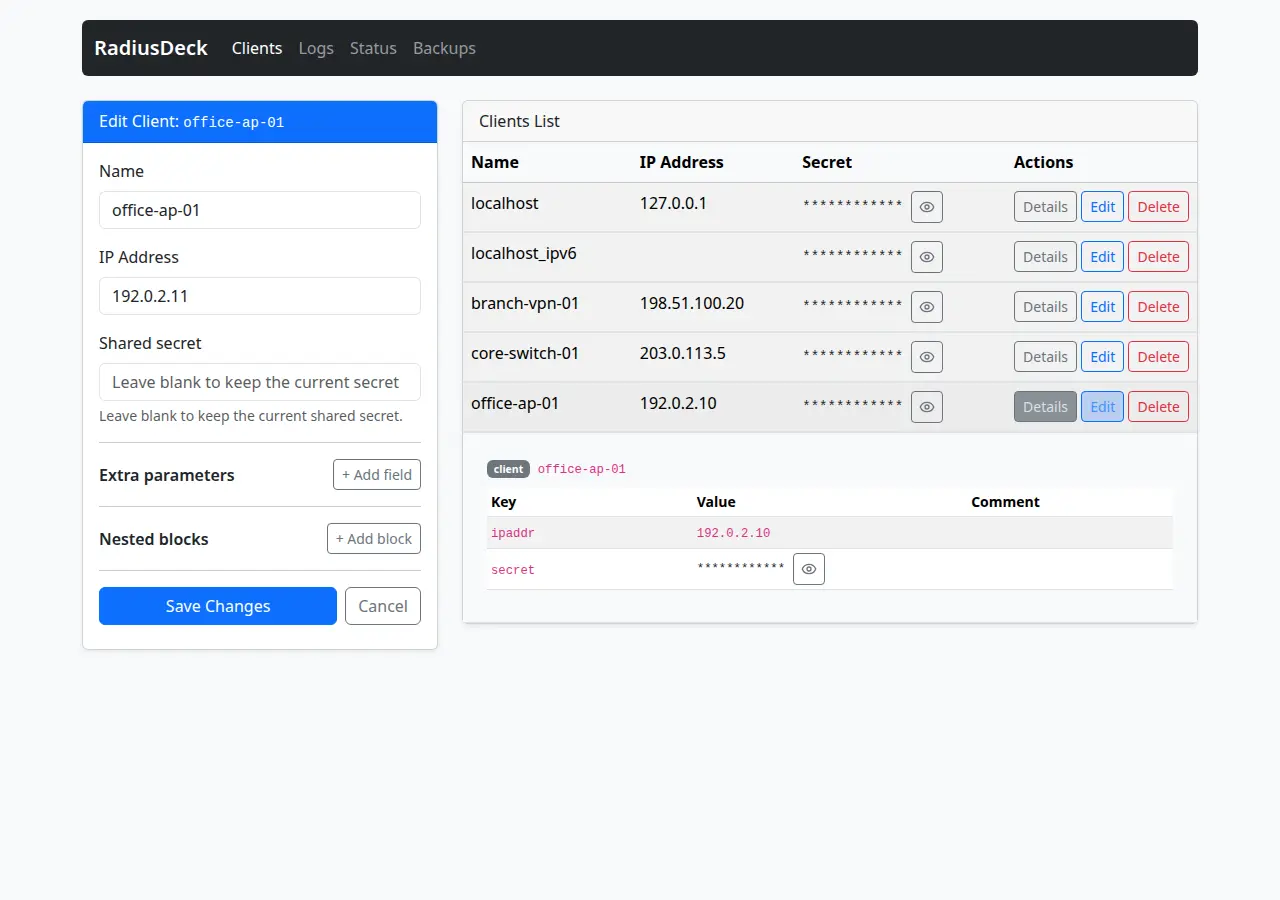
Task: Open Details for localhost
Action: pyautogui.click(x=1045, y=207)
